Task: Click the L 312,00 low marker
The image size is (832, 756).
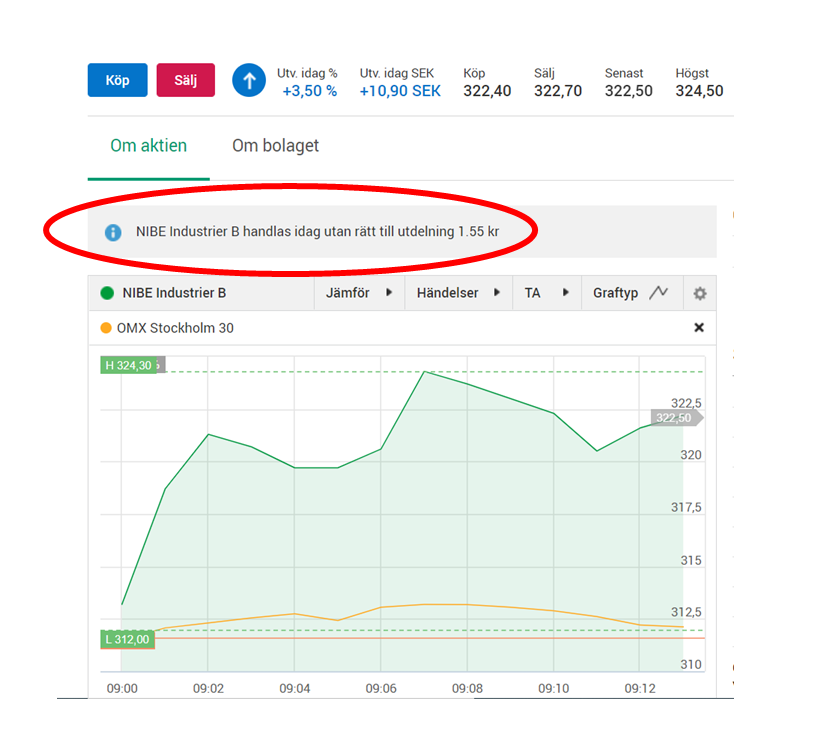Action: 127,640
